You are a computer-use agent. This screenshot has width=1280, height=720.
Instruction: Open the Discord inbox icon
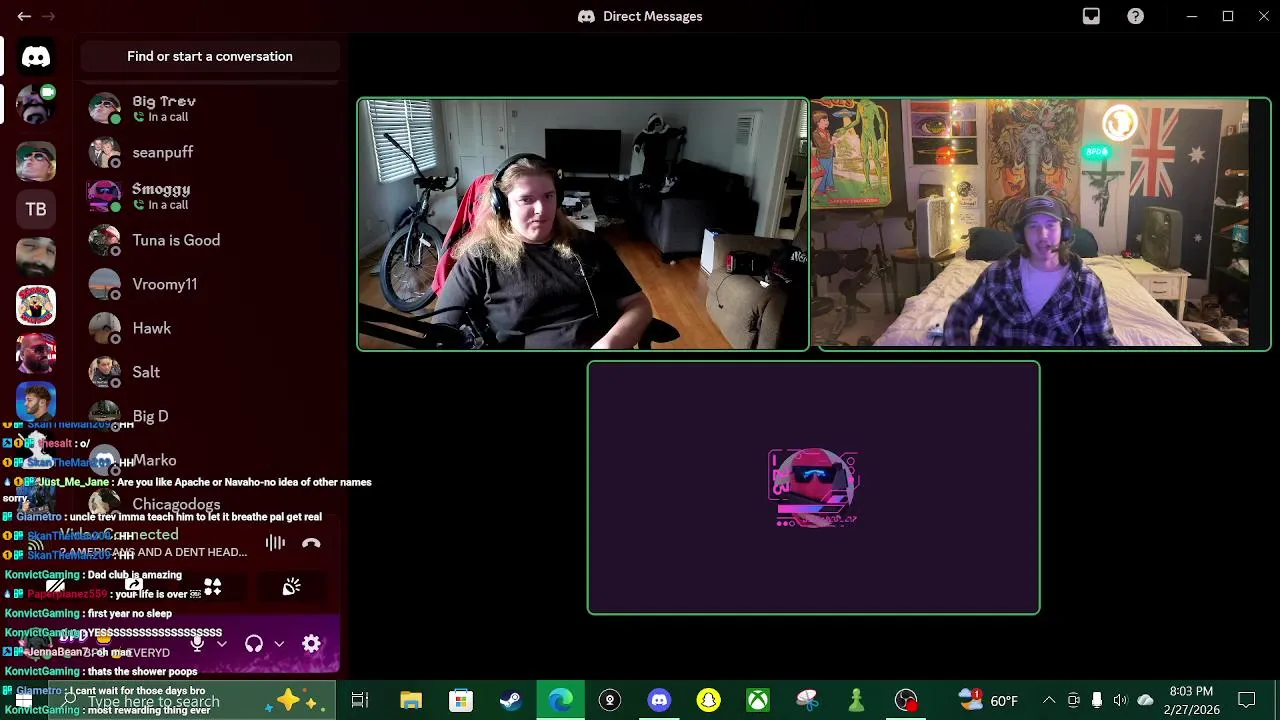pyautogui.click(x=1091, y=16)
